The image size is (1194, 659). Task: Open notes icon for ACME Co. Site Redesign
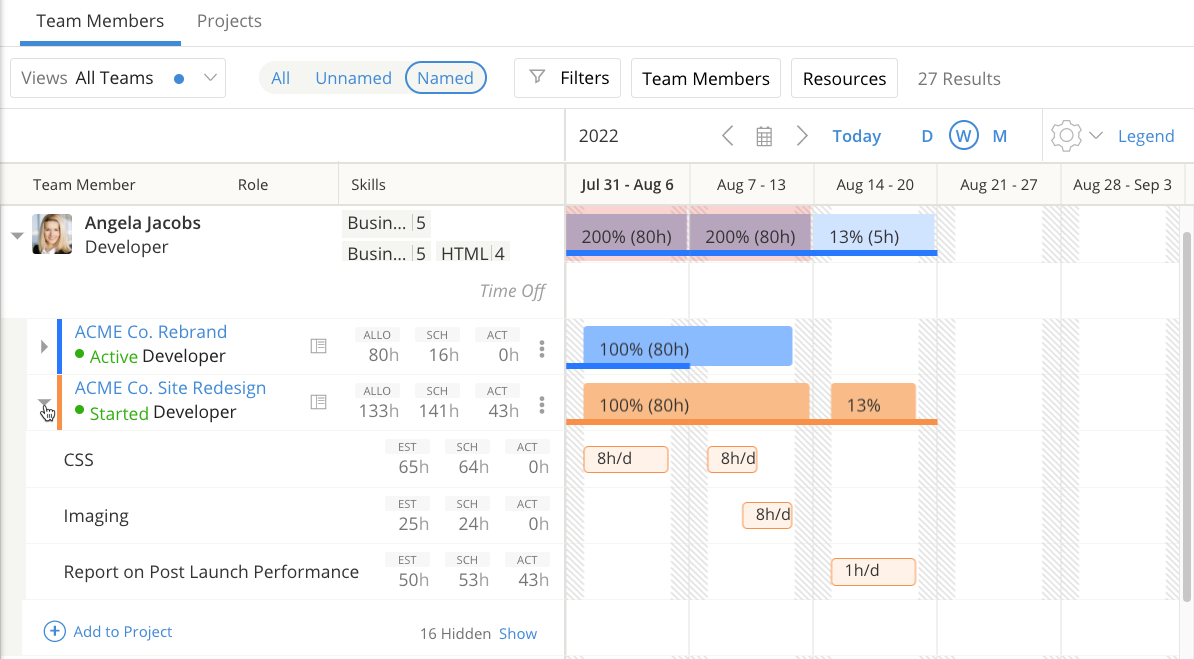[x=318, y=402]
